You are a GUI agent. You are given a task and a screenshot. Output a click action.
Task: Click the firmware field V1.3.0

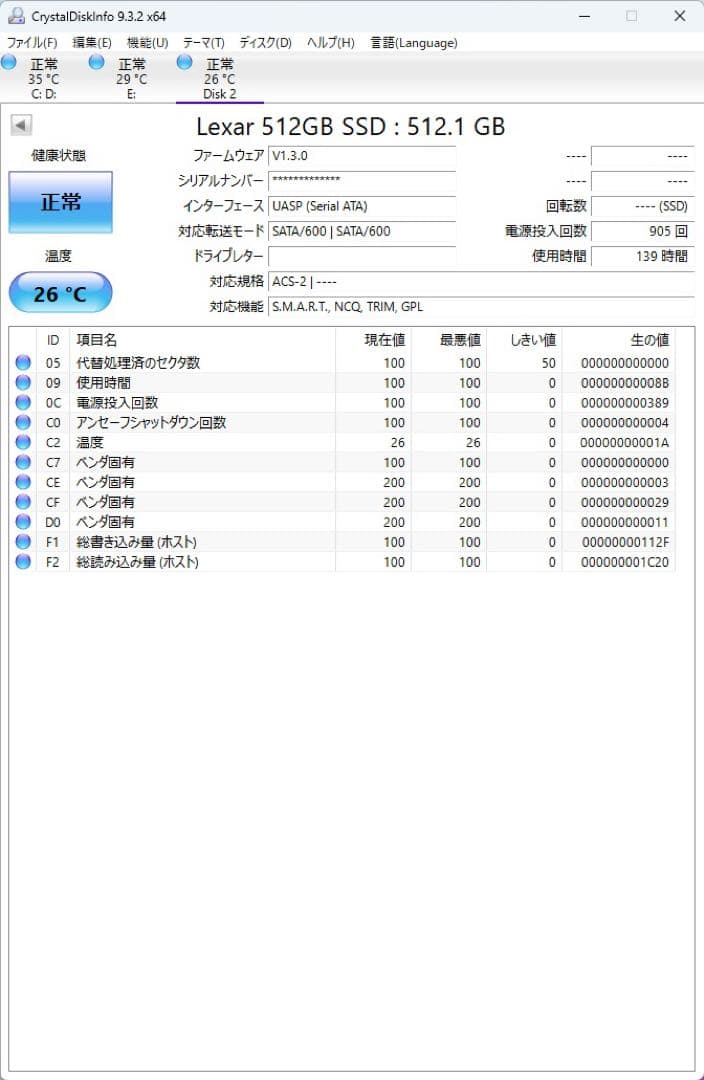362,156
